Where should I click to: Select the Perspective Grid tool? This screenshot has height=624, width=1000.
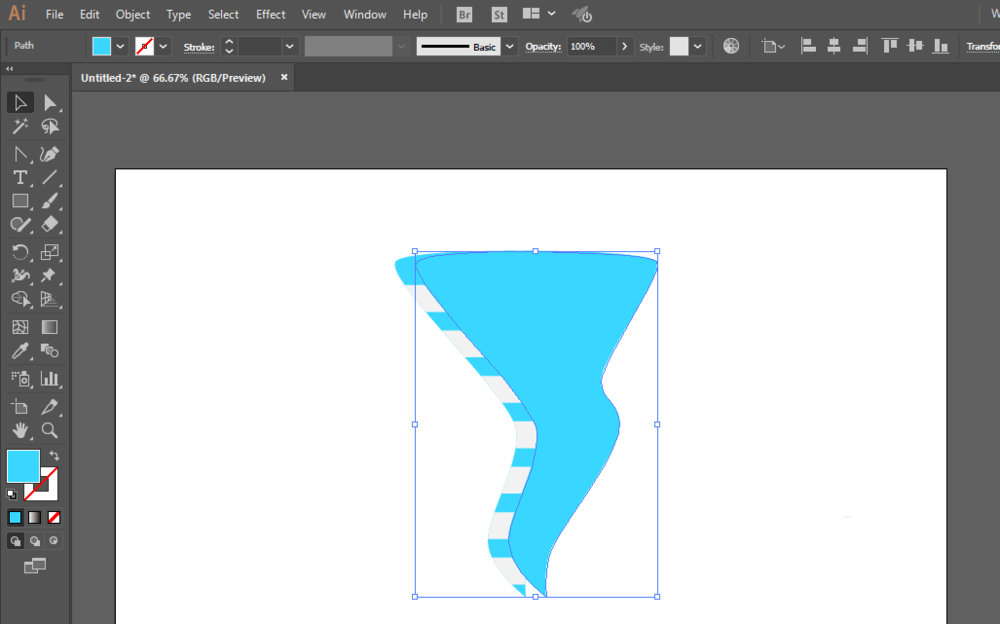[50, 299]
